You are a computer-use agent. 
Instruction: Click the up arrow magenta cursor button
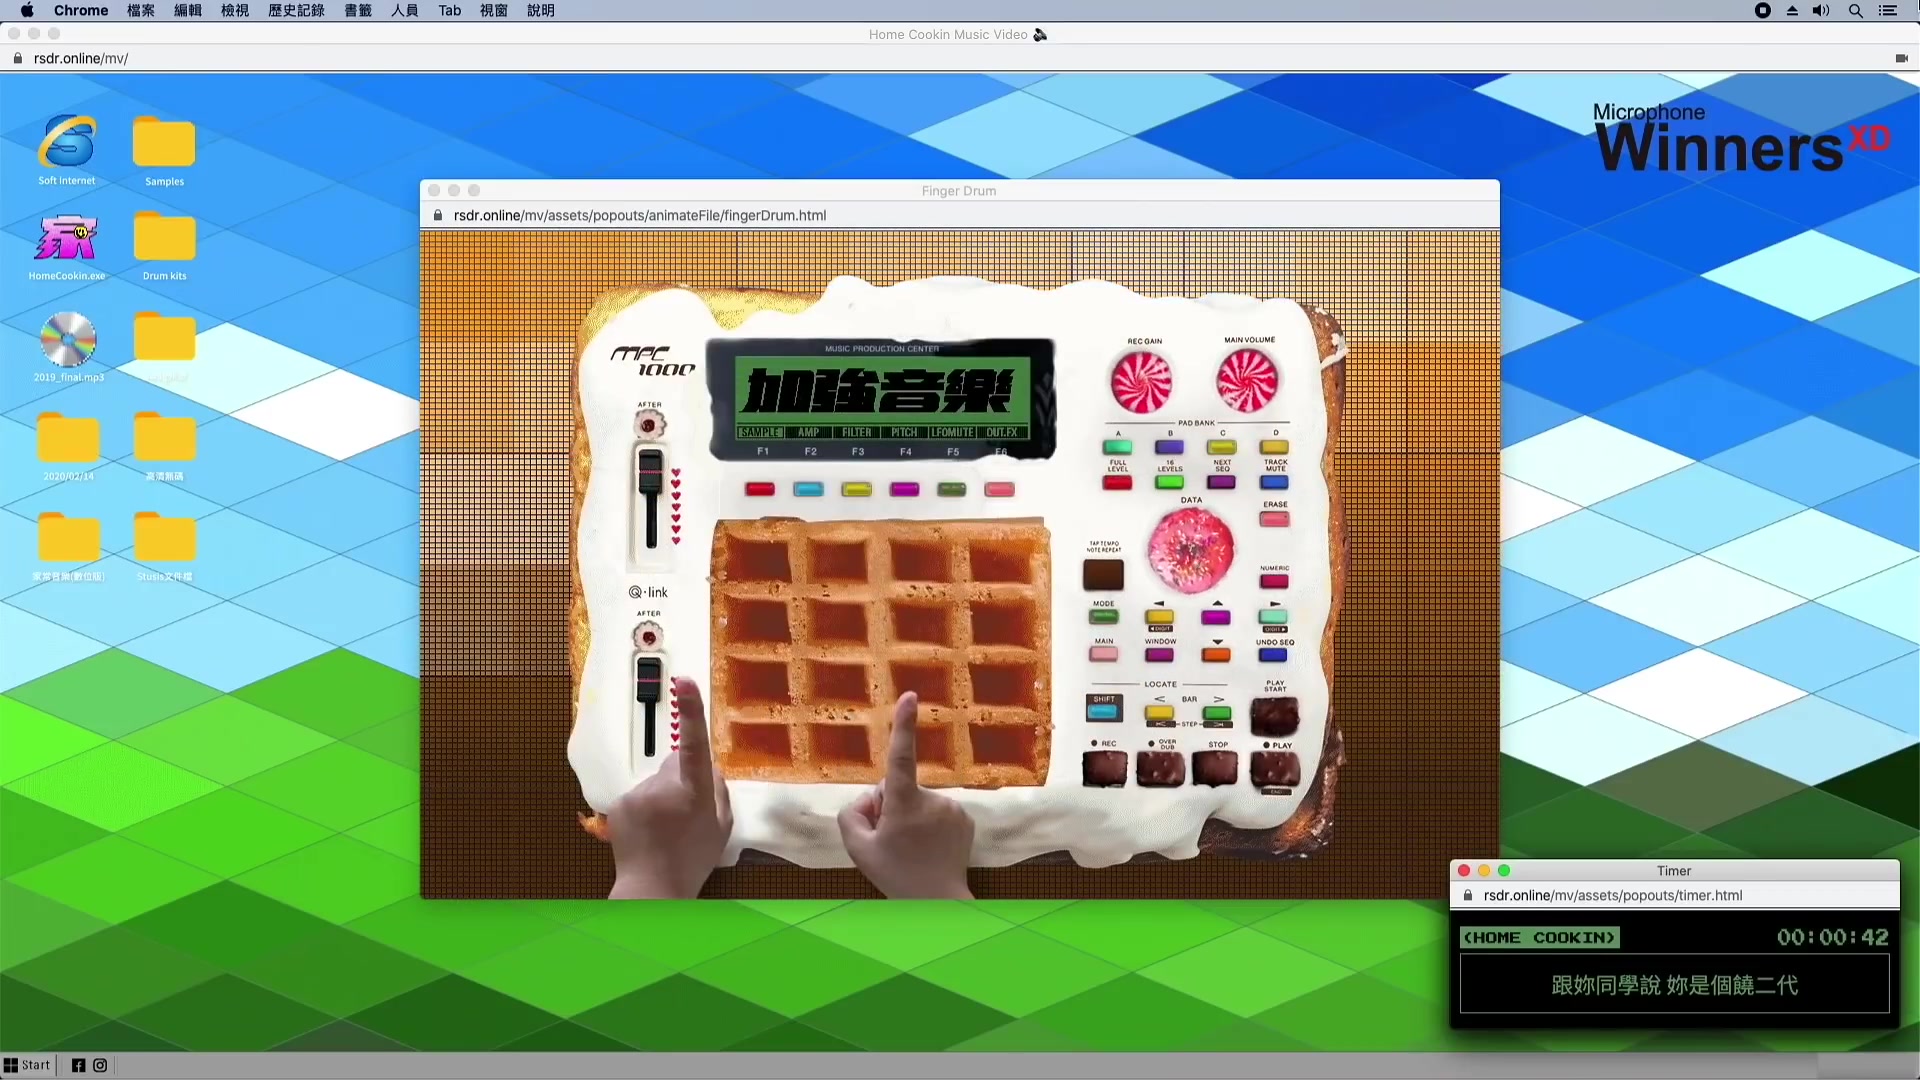(x=1216, y=618)
